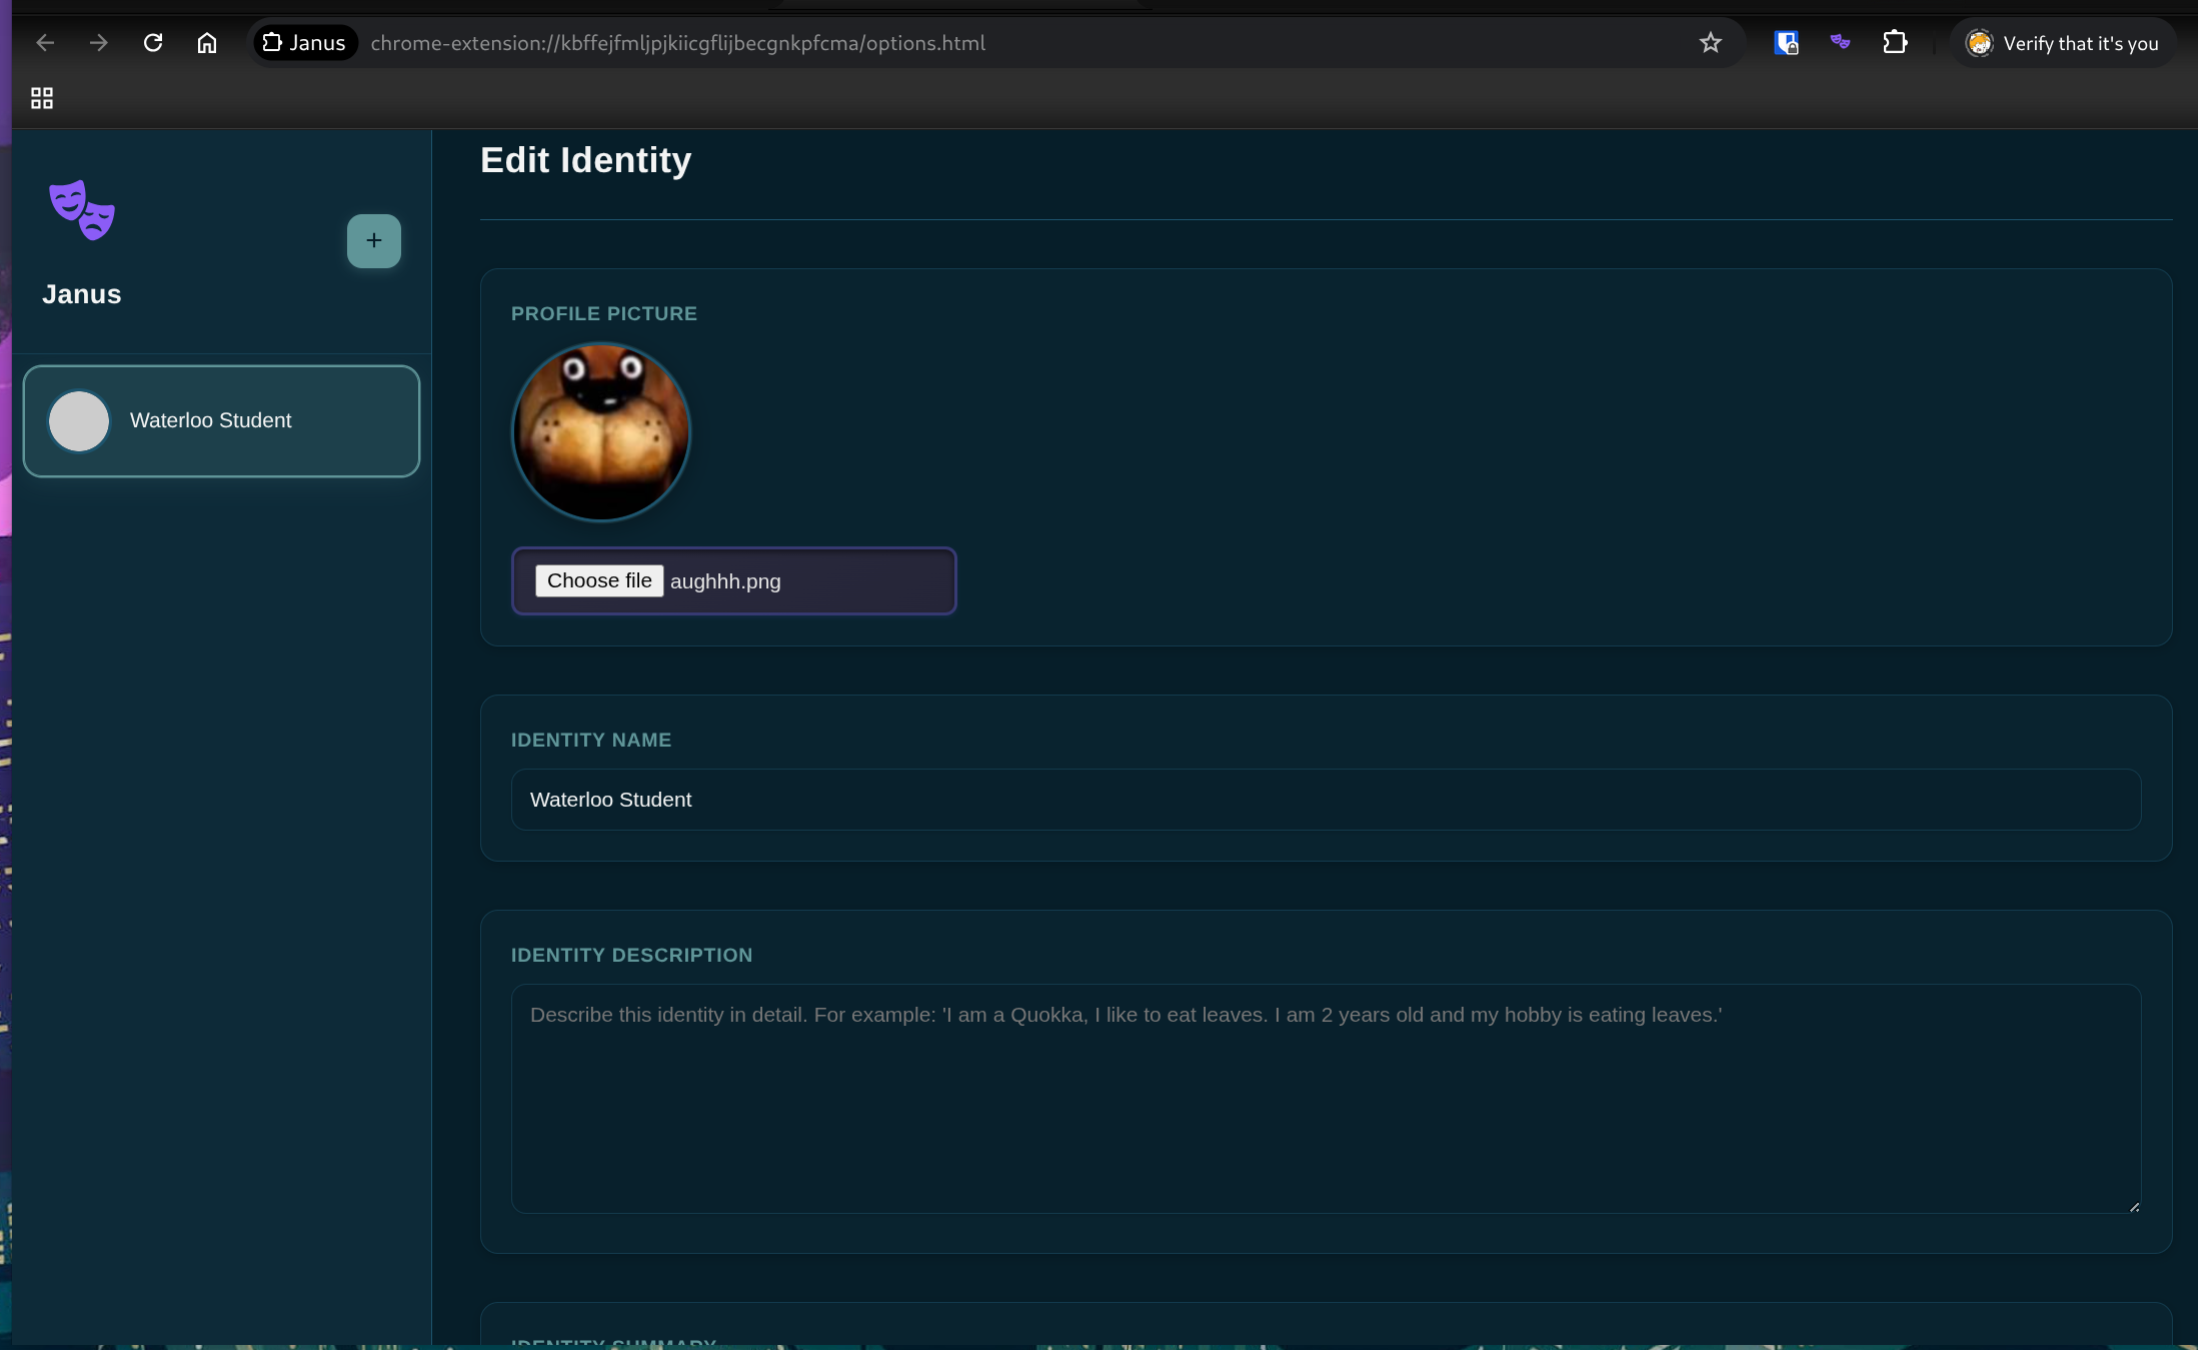Open the tab groups grid icon
The height and width of the screenshot is (1350, 2198).
coord(42,98)
